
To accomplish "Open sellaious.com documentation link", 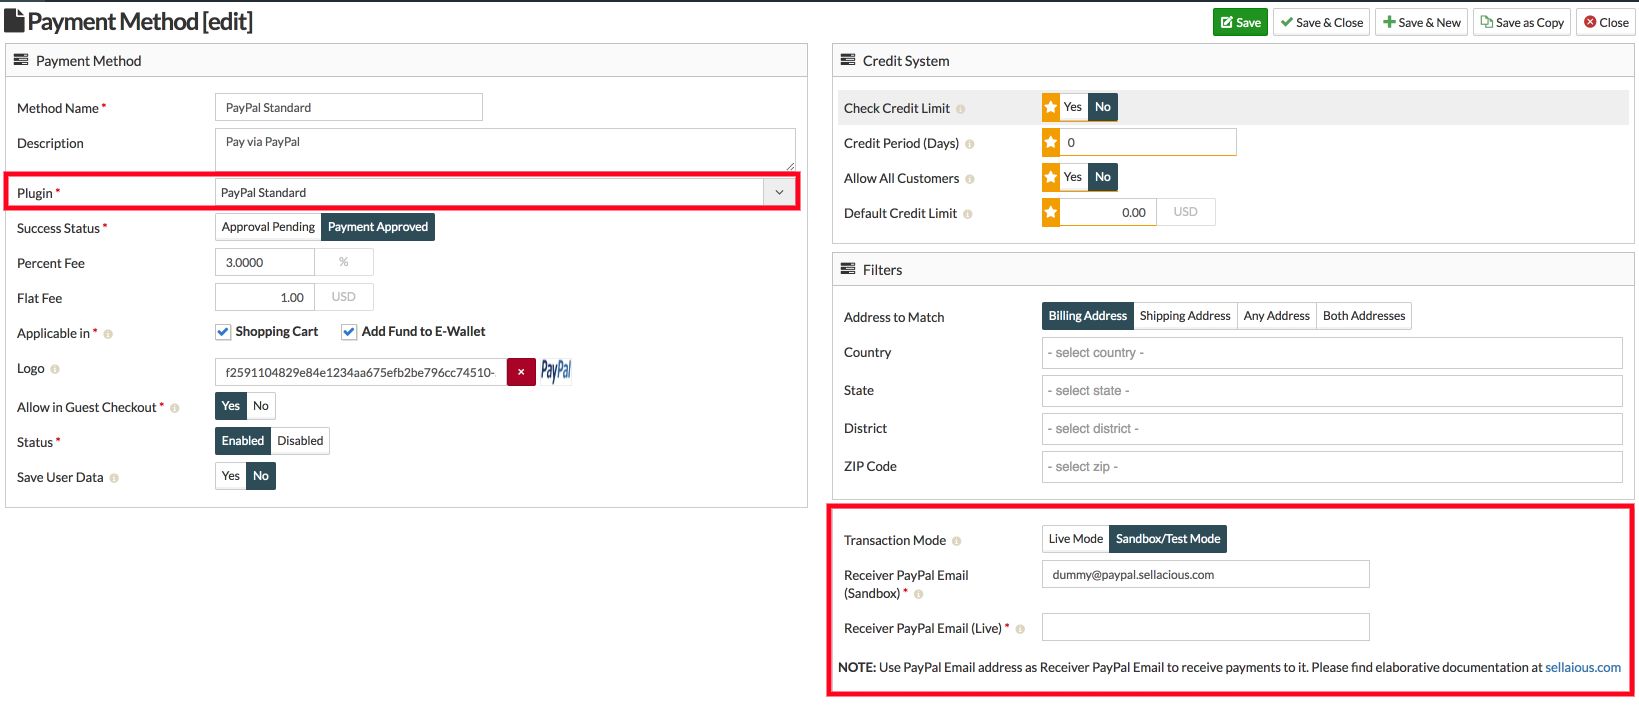I will pos(1583,667).
